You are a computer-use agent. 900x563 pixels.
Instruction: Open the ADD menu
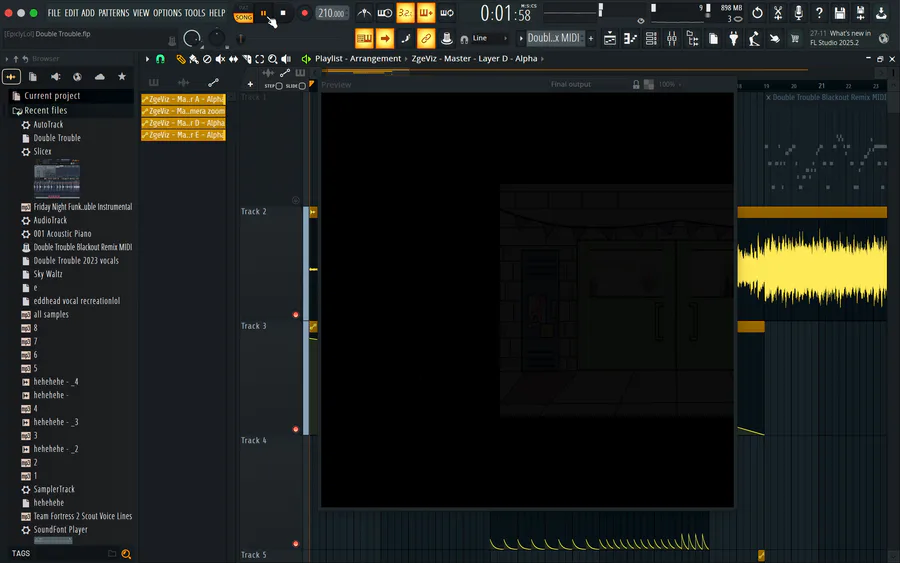[88, 13]
